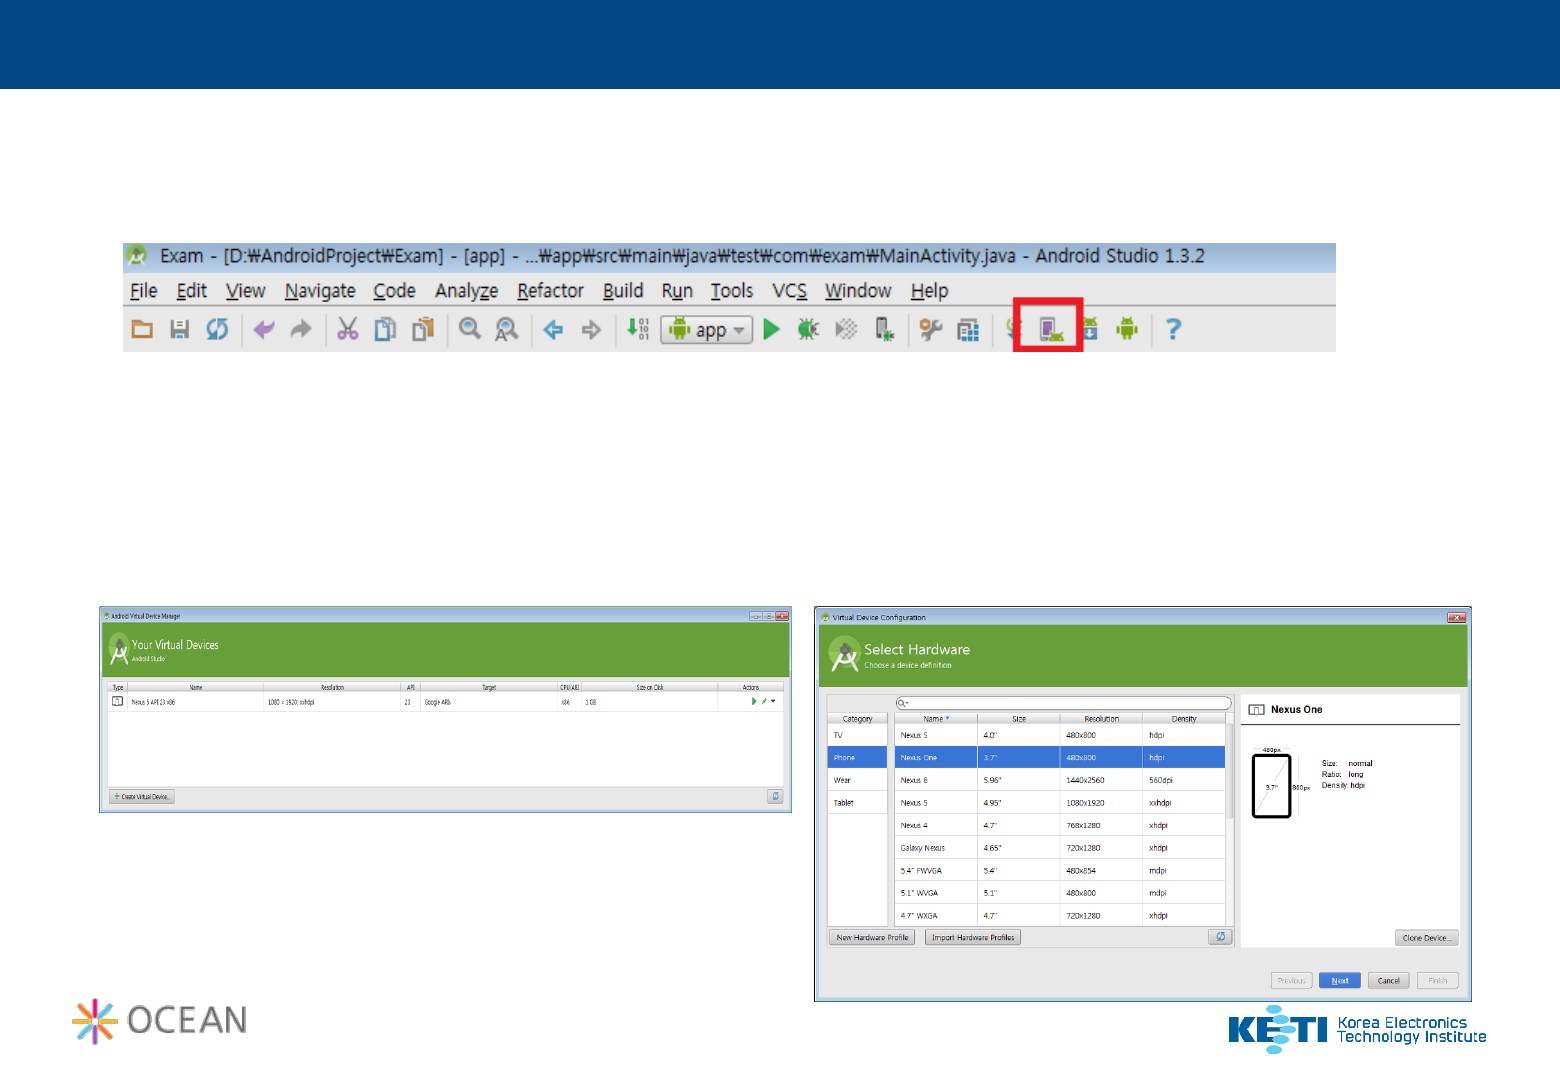Click Cancel in Virtual Device Configuration
The image size is (1560, 1080).
click(1389, 981)
